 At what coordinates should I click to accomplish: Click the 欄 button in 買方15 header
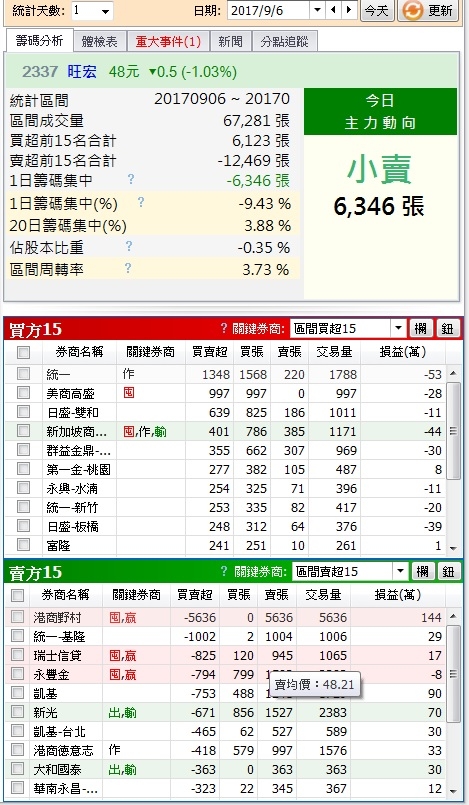click(421, 329)
